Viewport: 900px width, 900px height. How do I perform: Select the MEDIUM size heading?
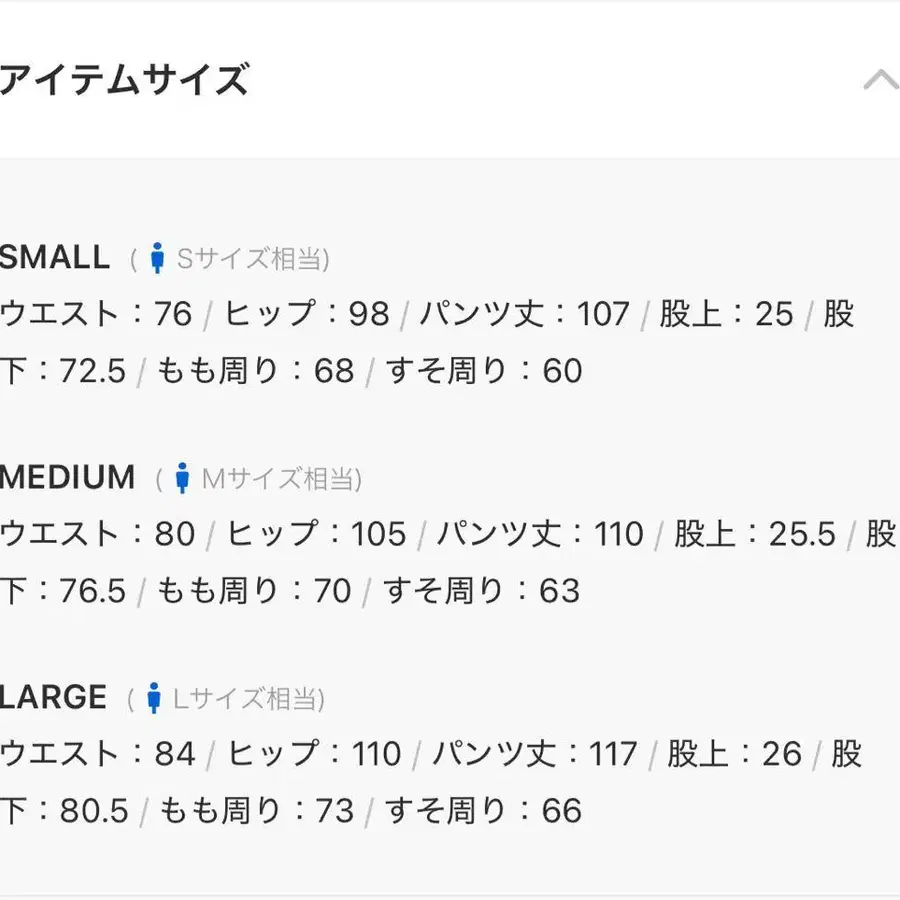(x=67, y=477)
